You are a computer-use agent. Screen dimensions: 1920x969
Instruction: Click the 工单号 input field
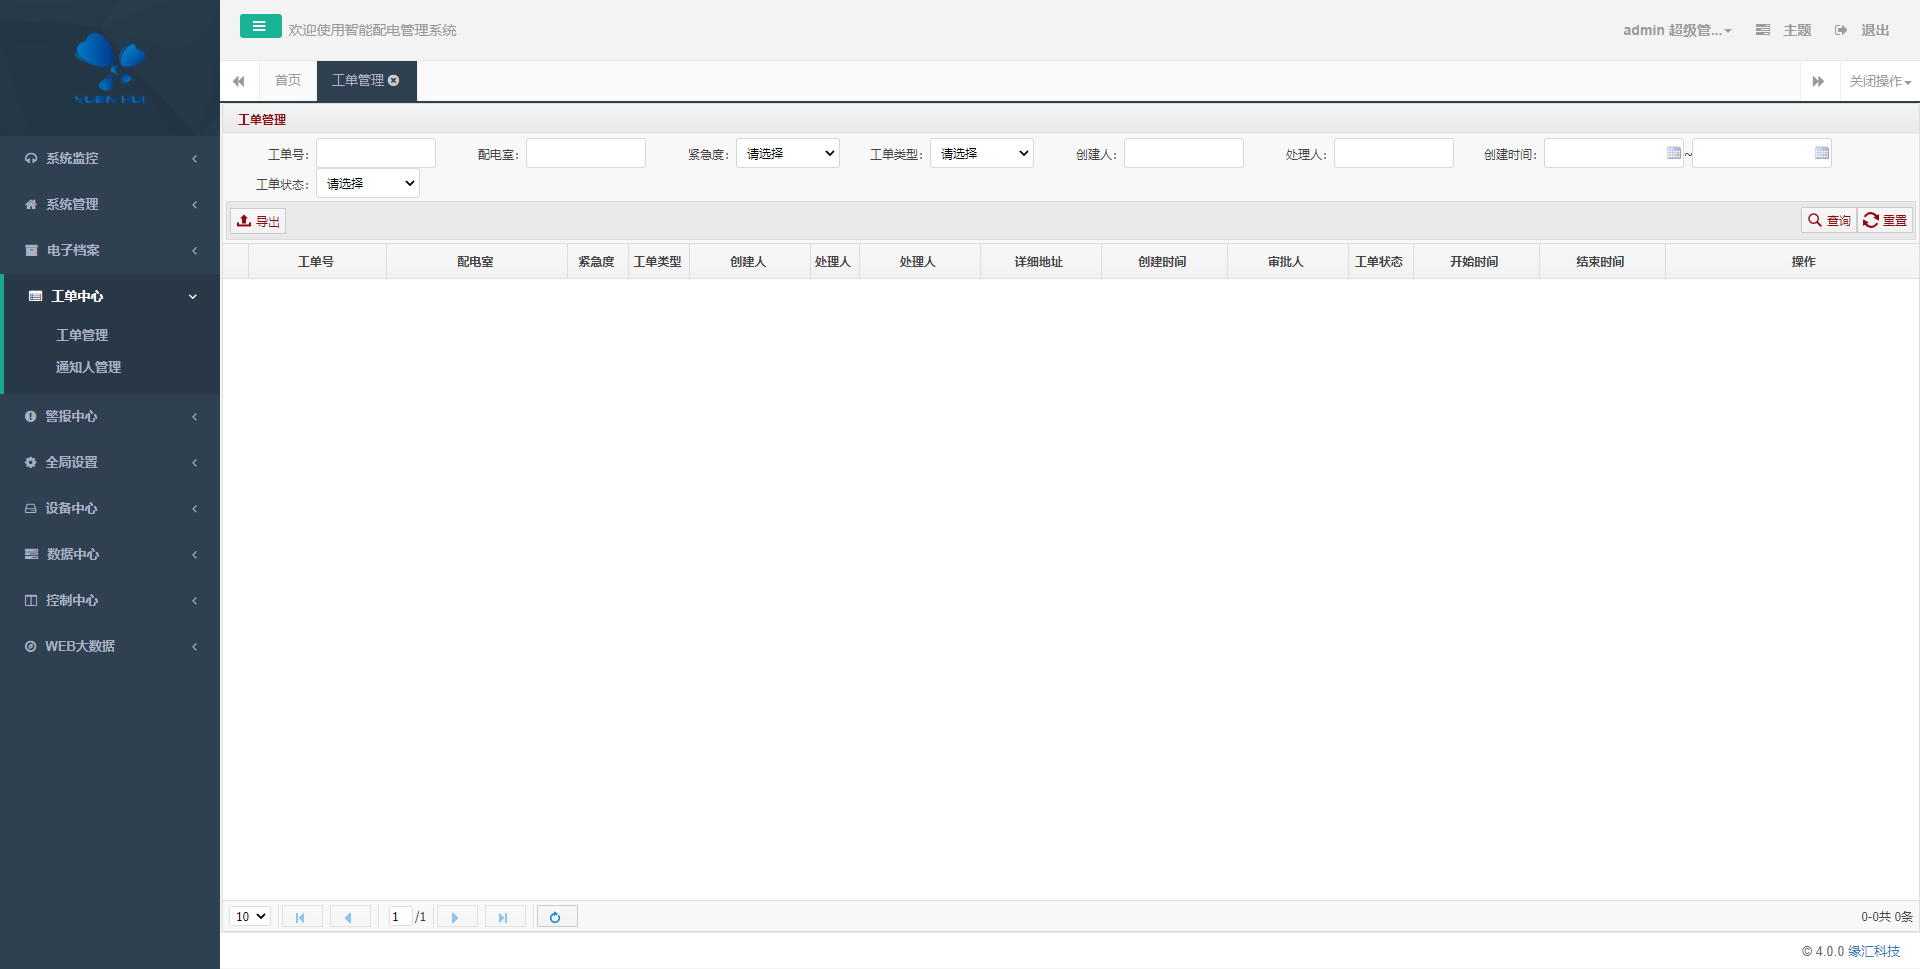[x=376, y=153]
